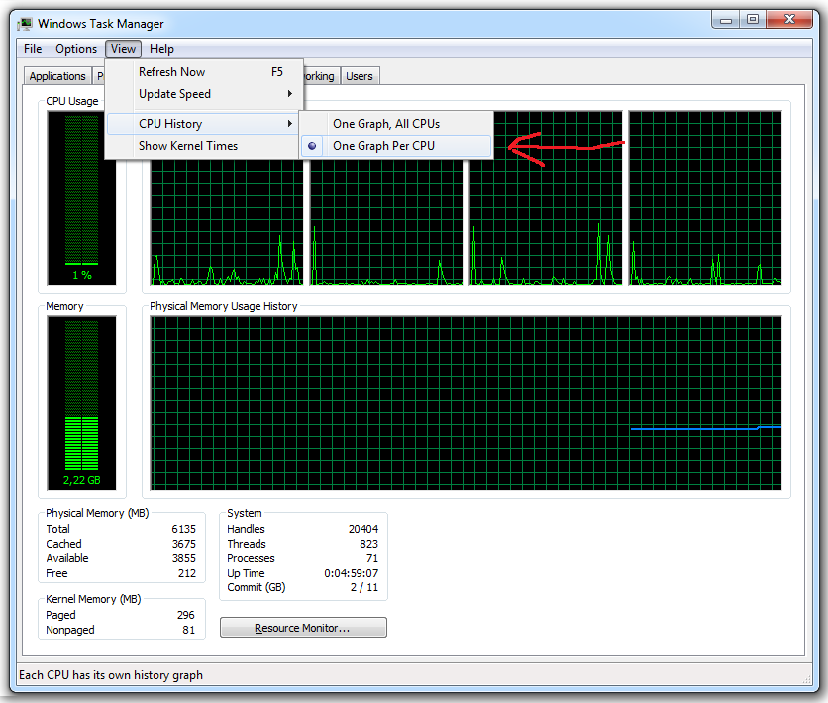Close the open View menu

point(123,49)
